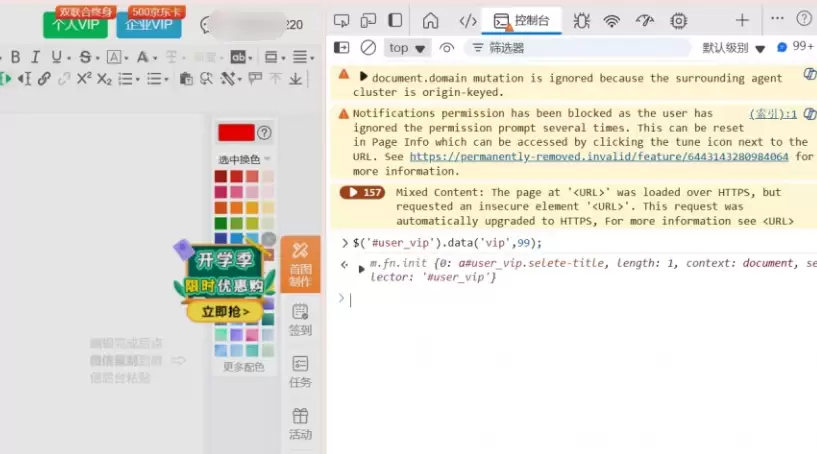Open the 任务 tasks sidebar item

point(301,372)
